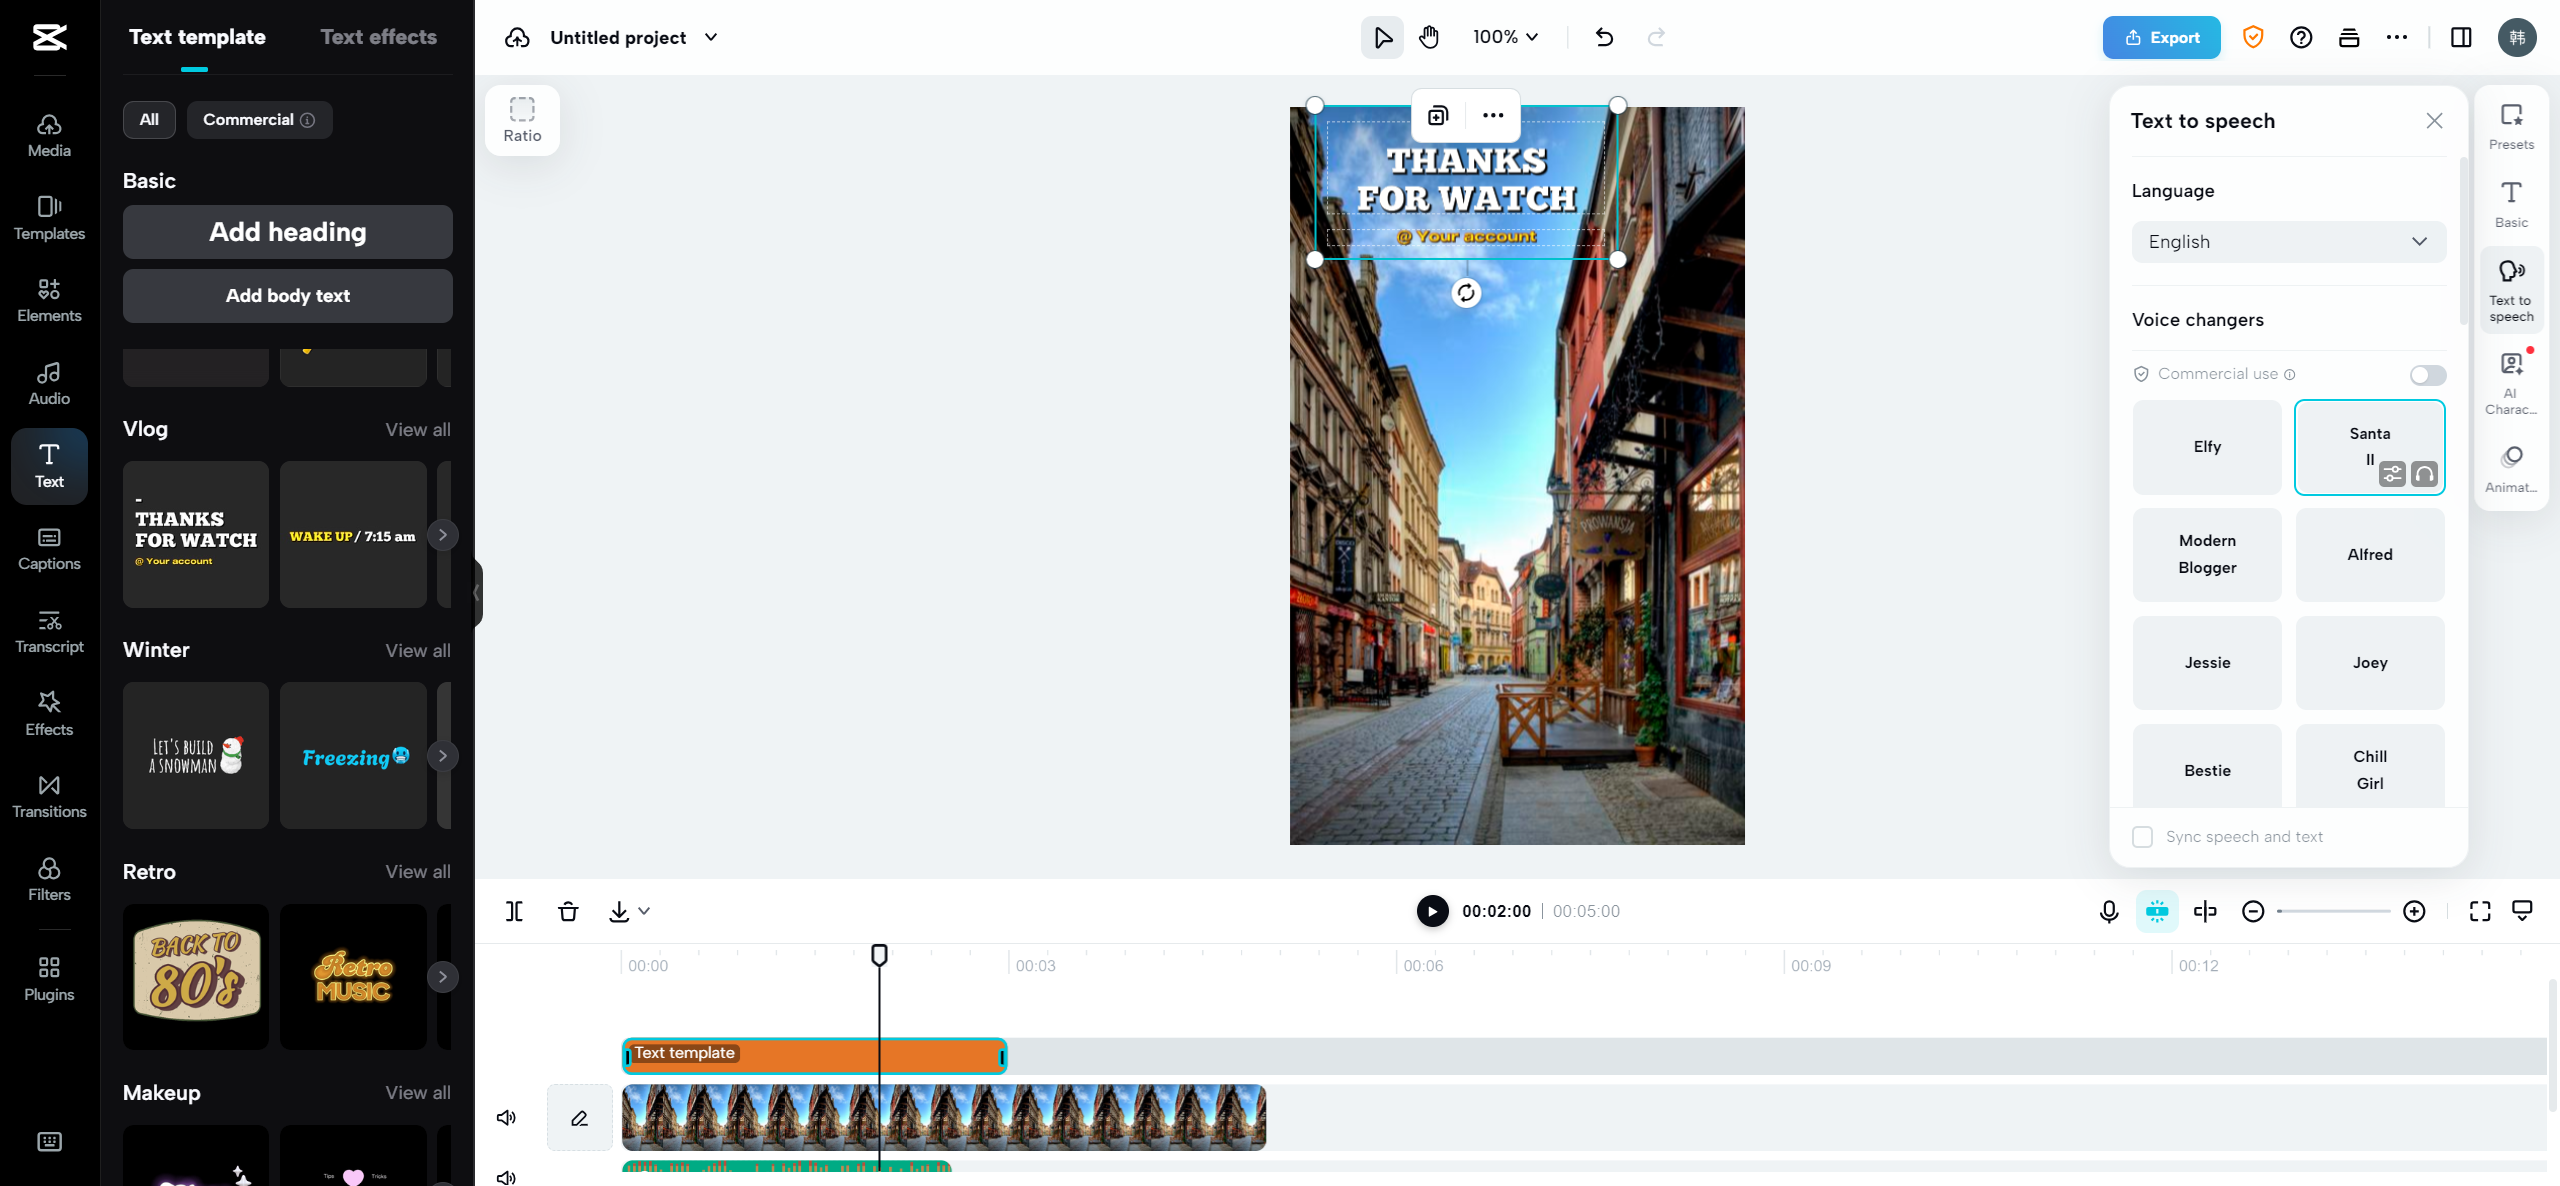
Task: Expand the zoom level 100% dropdown
Action: 1504,37
